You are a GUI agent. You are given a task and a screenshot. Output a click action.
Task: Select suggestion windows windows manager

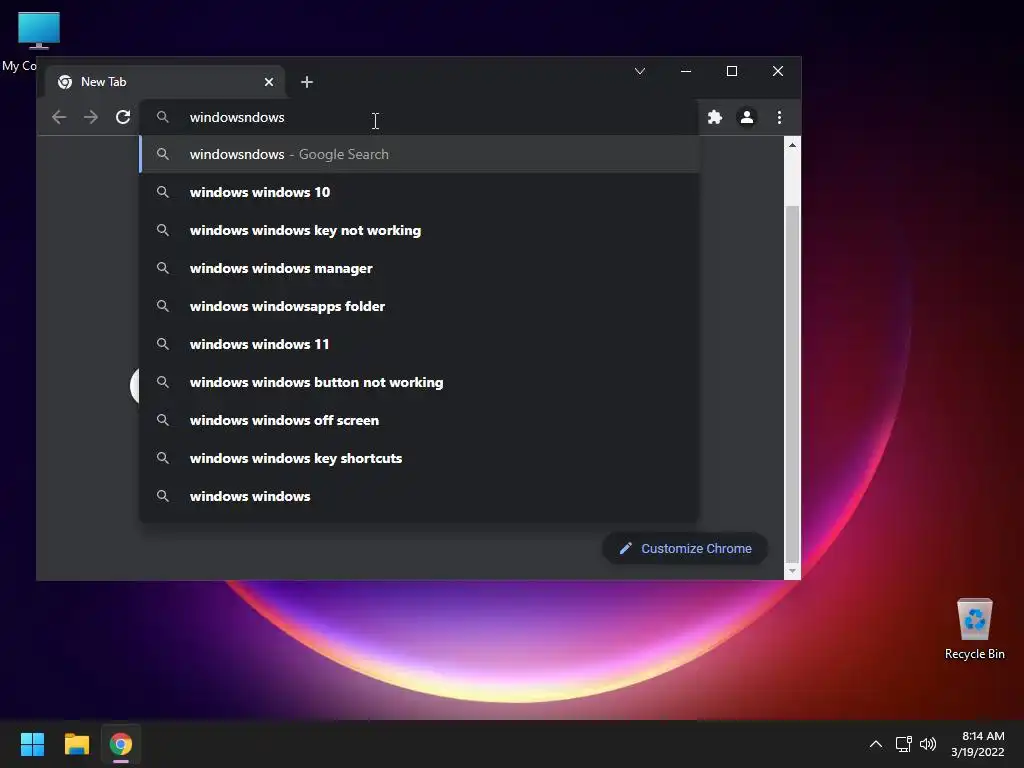coord(419,268)
